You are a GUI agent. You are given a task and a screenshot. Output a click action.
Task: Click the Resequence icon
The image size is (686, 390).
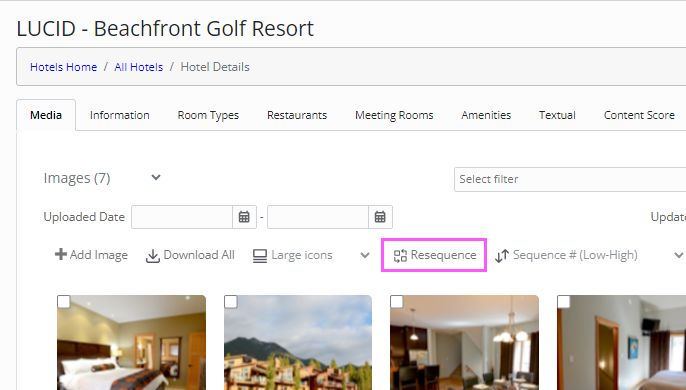pos(400,256)
